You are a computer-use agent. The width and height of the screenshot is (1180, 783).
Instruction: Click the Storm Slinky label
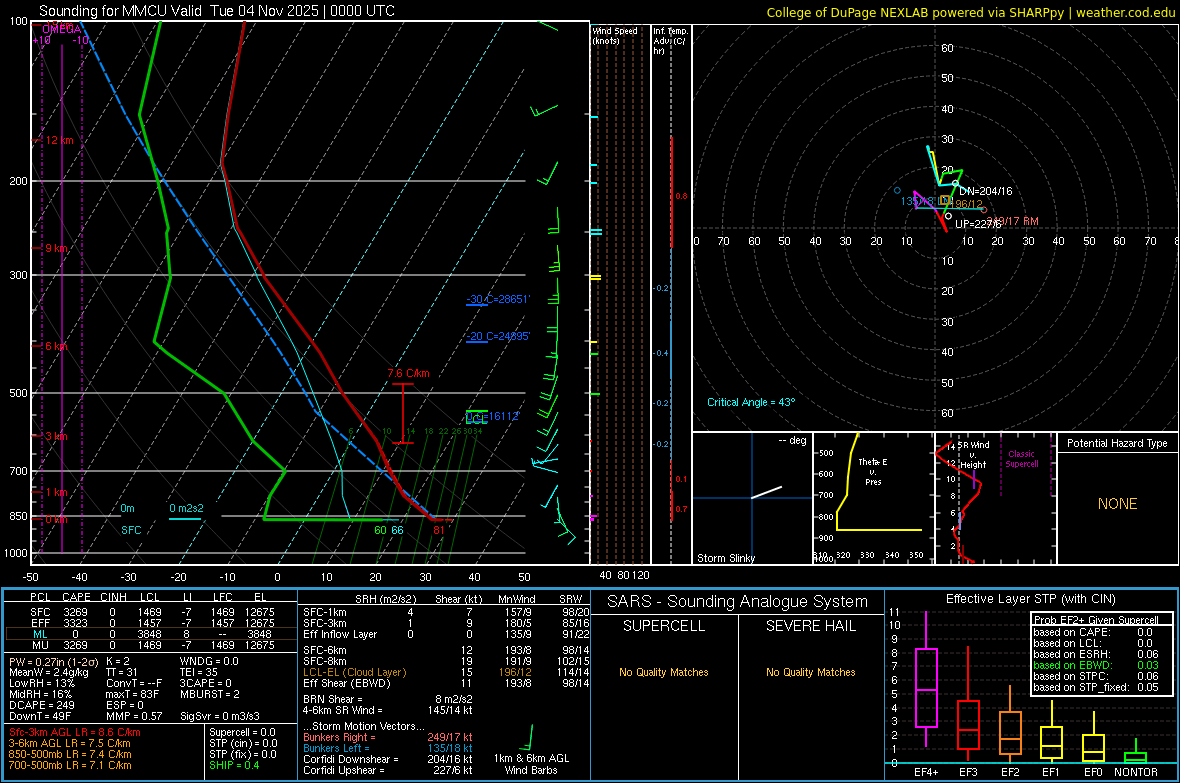pyautogui.click(x=725, y=558)
